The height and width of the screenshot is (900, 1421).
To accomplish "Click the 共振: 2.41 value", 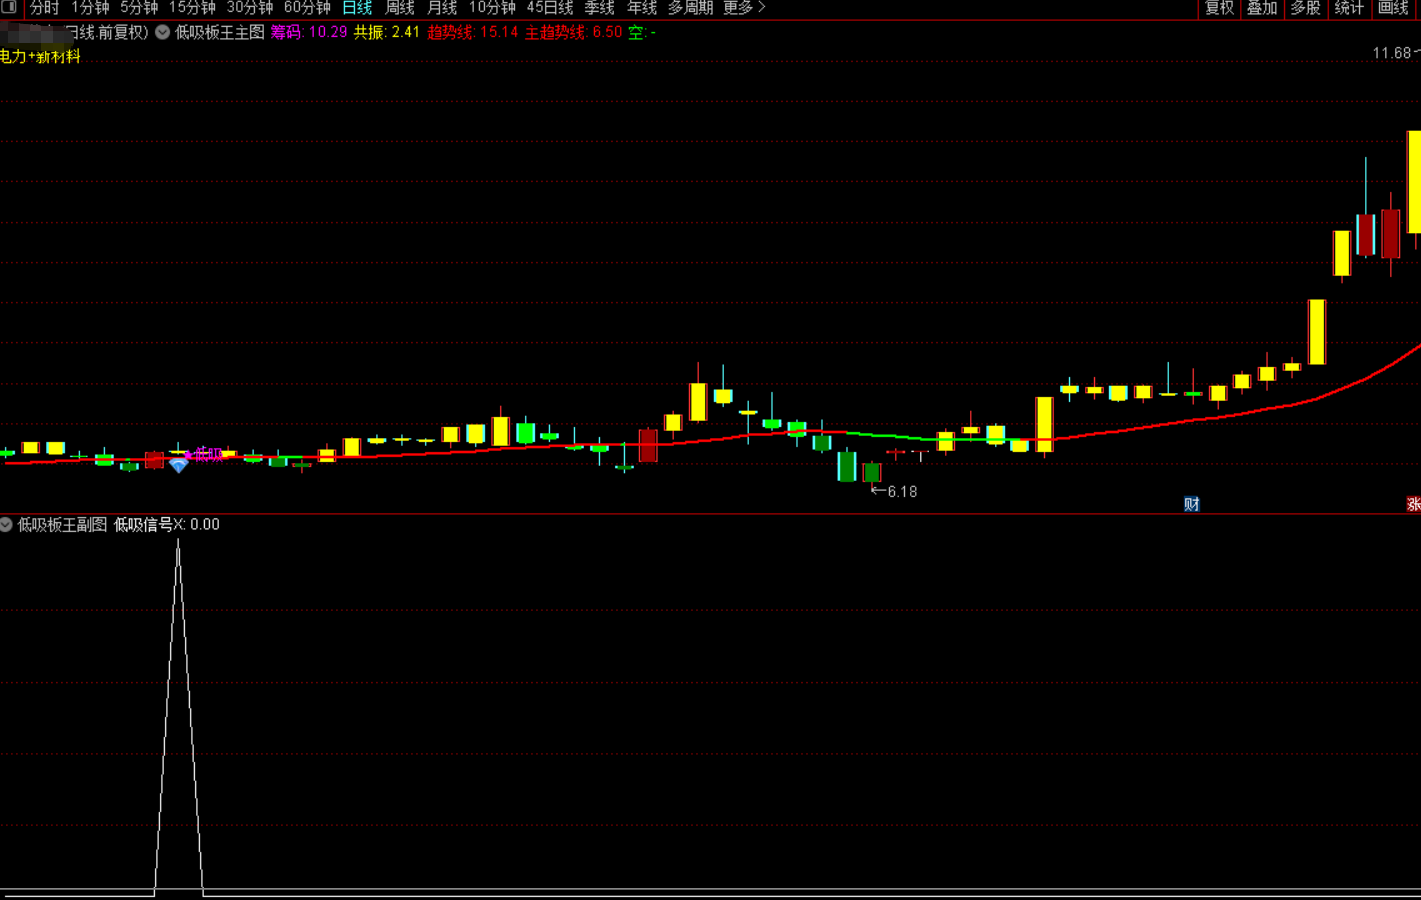I will 387,32.
